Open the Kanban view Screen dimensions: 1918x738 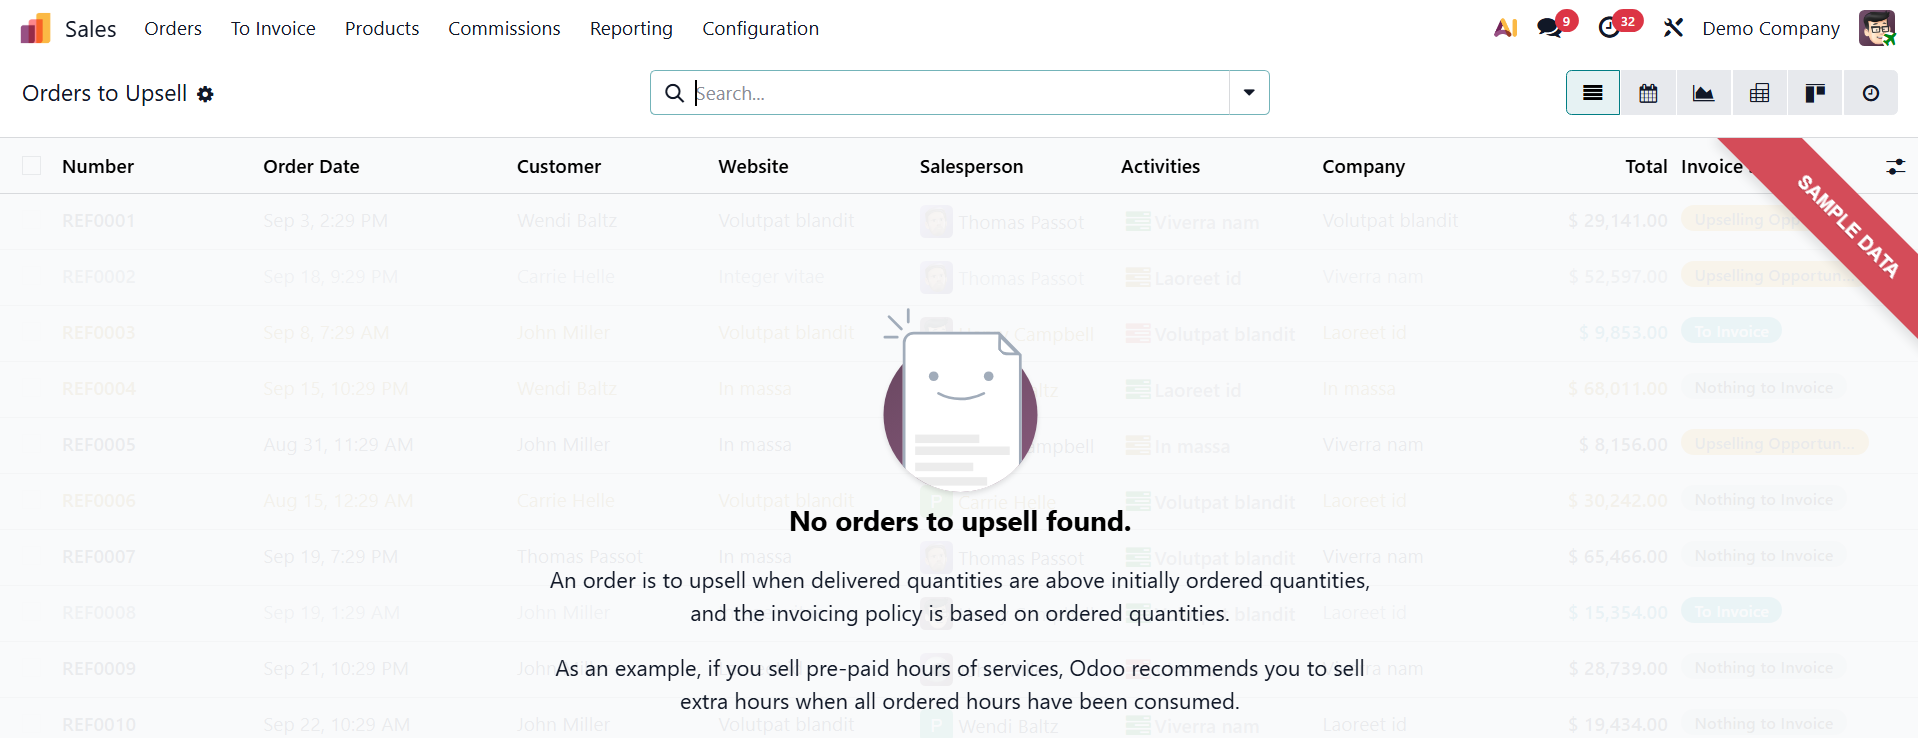pyautogui.click(x=1814, y=92)
